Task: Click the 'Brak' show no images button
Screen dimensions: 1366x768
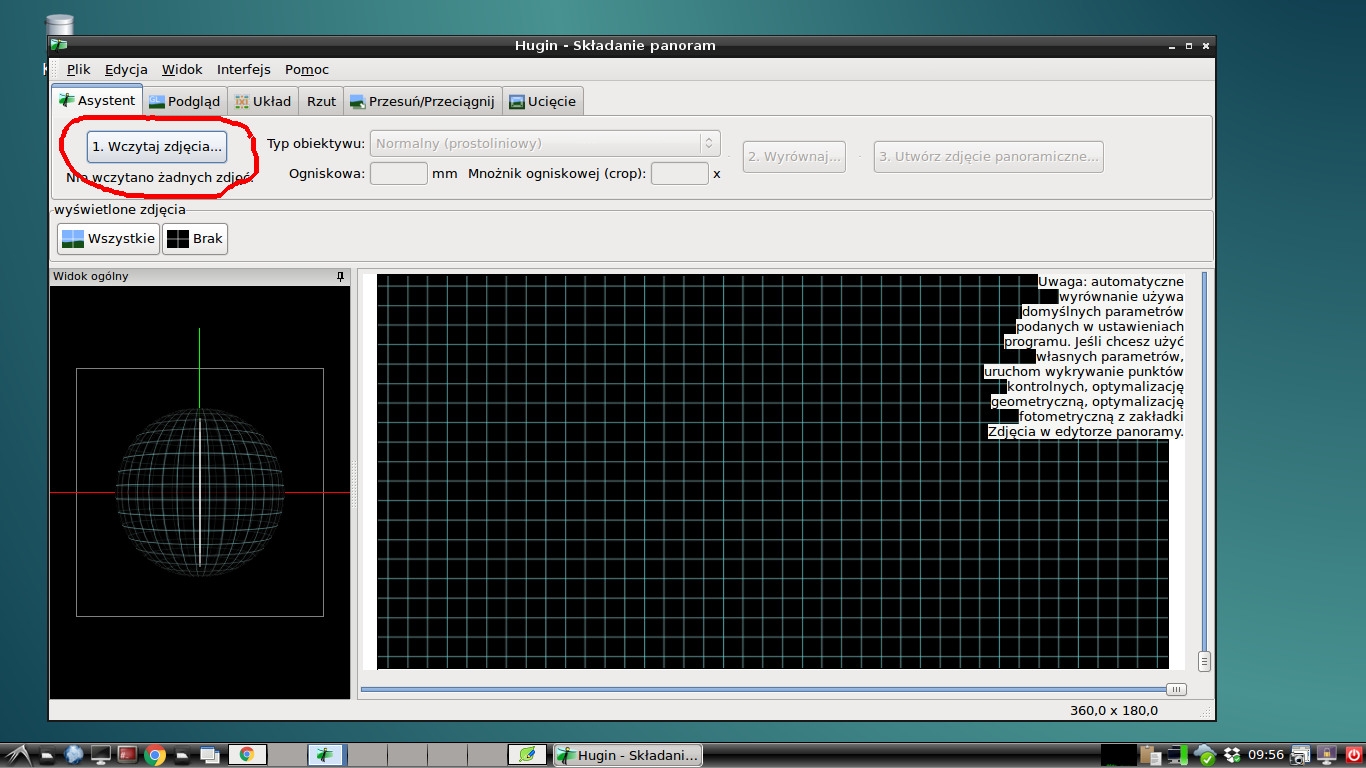Action: tap(195, 239)
